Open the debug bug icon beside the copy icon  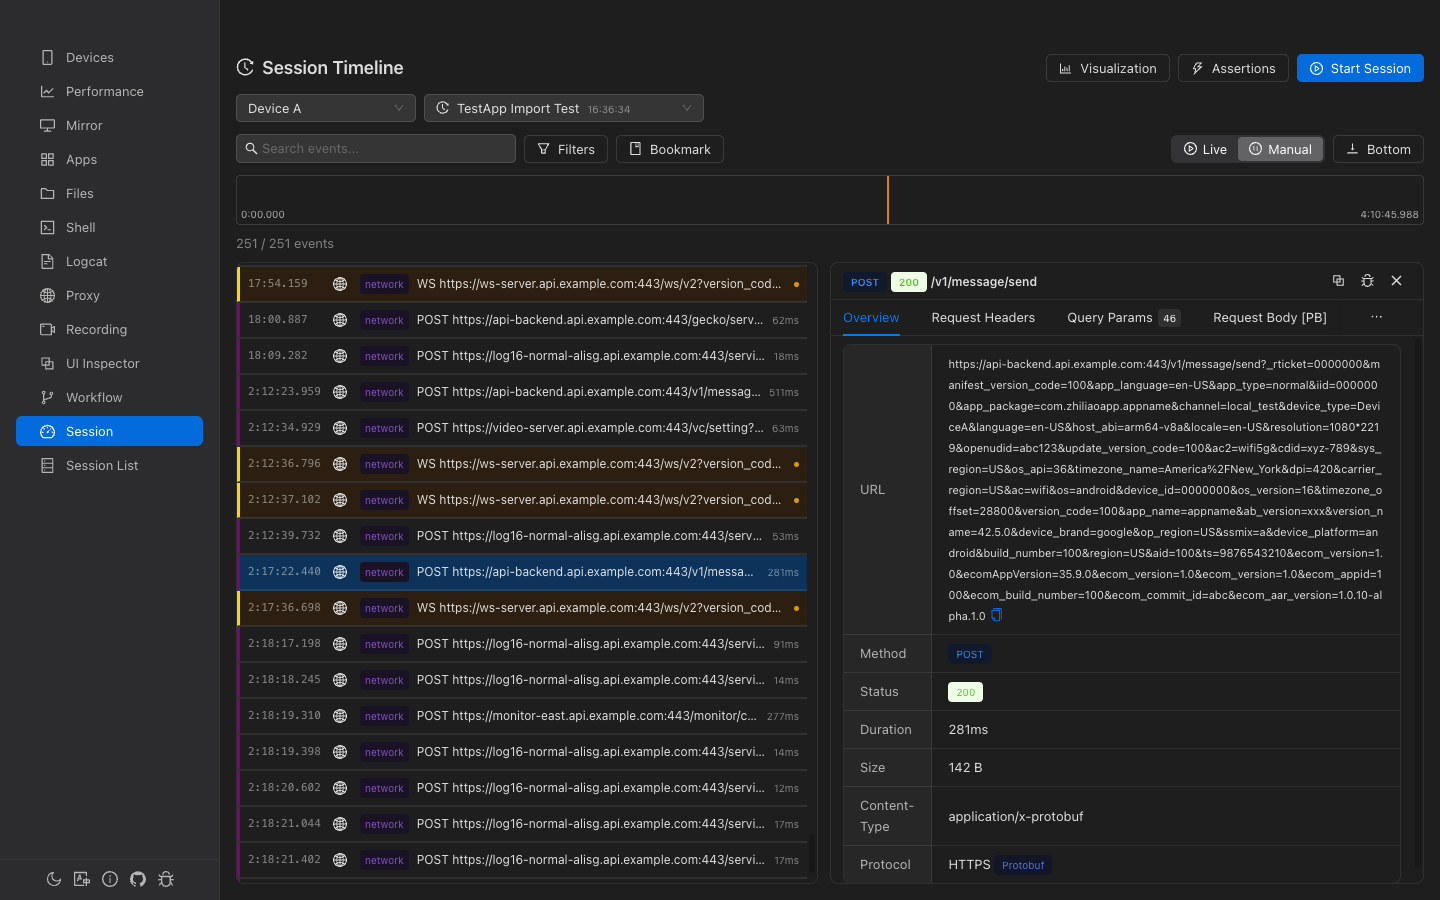click(1367, 281)
